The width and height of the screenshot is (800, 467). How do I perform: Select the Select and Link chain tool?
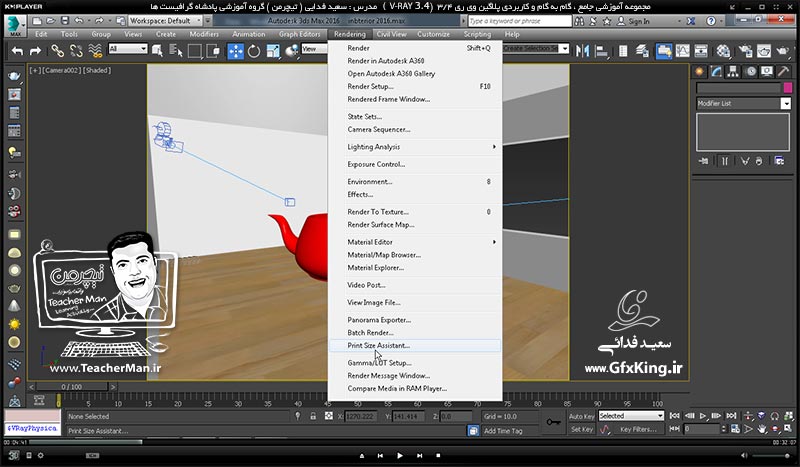click(x=57, y=51)
